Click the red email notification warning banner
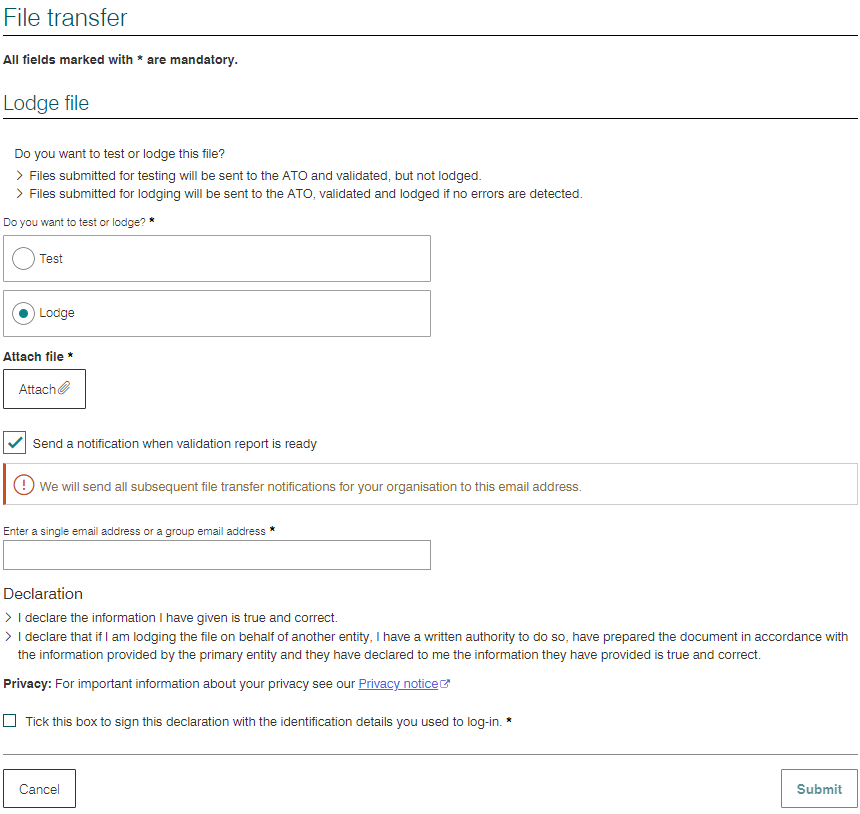 click(430, 484)
